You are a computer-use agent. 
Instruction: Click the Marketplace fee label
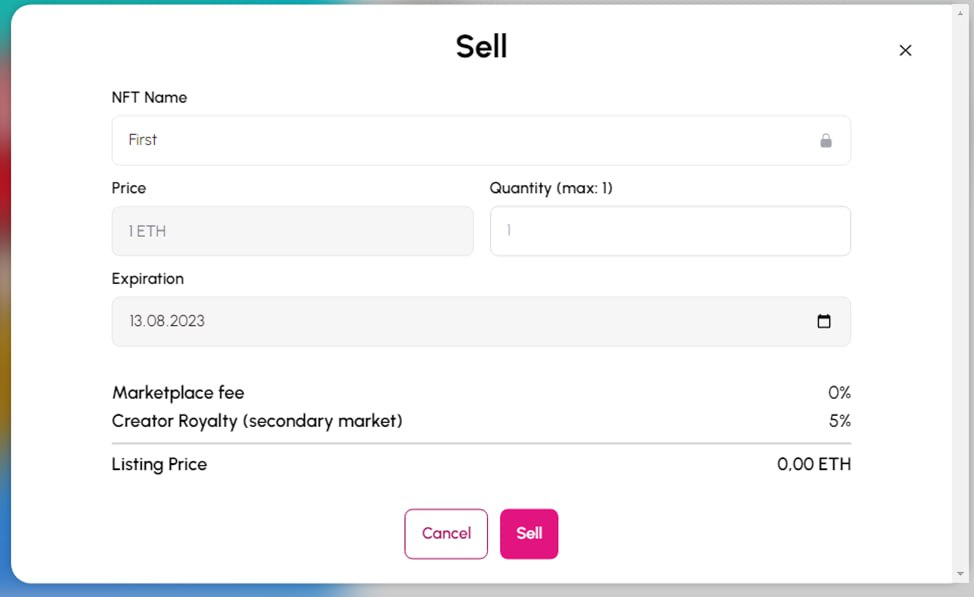[x=178, y=393]
